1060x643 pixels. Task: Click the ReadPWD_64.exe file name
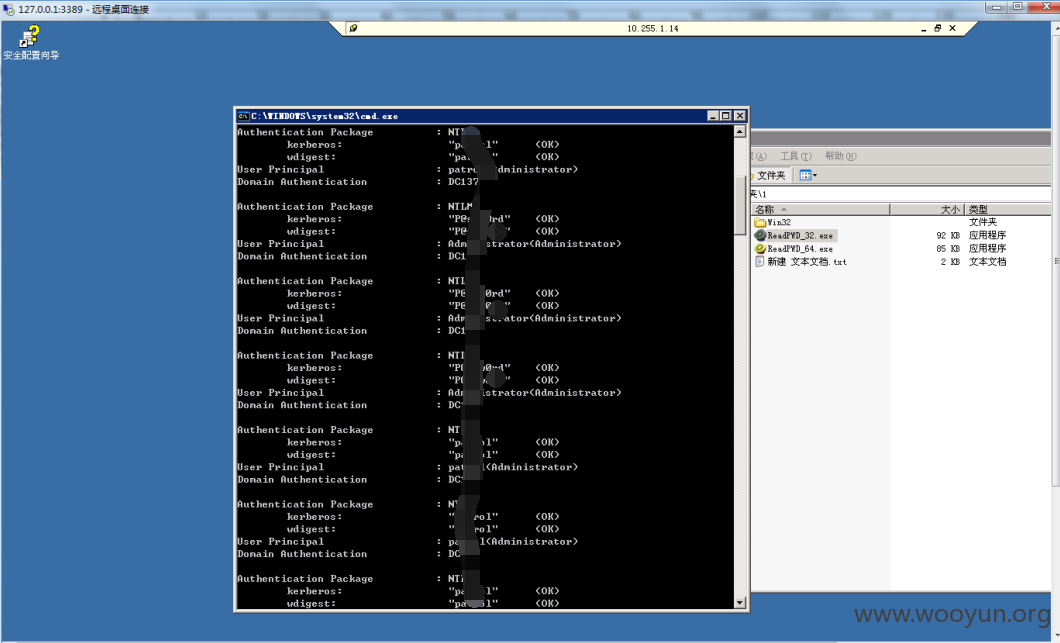[800, 249]
